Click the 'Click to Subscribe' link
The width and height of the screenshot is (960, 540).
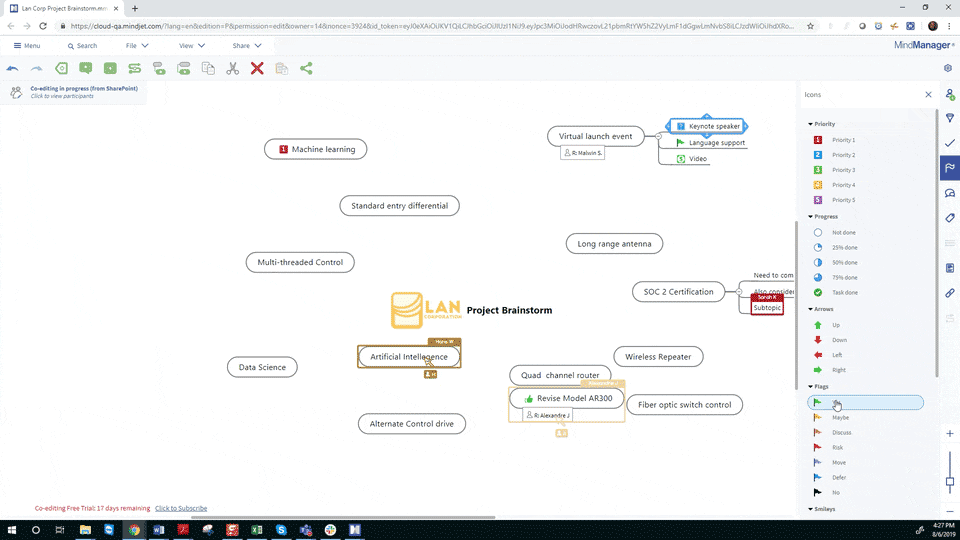pyautogui.click(x=181, y=508)
